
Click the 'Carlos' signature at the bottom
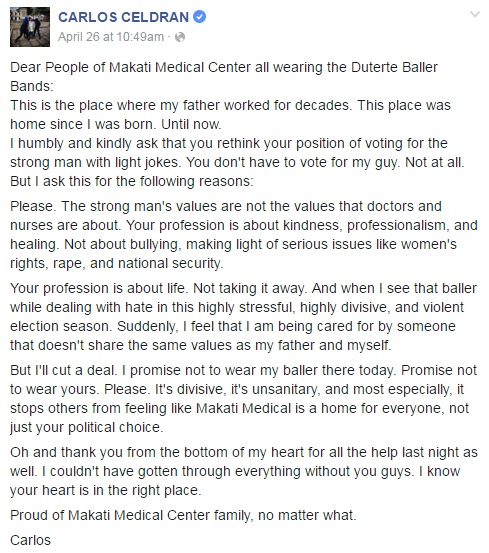point(30,540)
